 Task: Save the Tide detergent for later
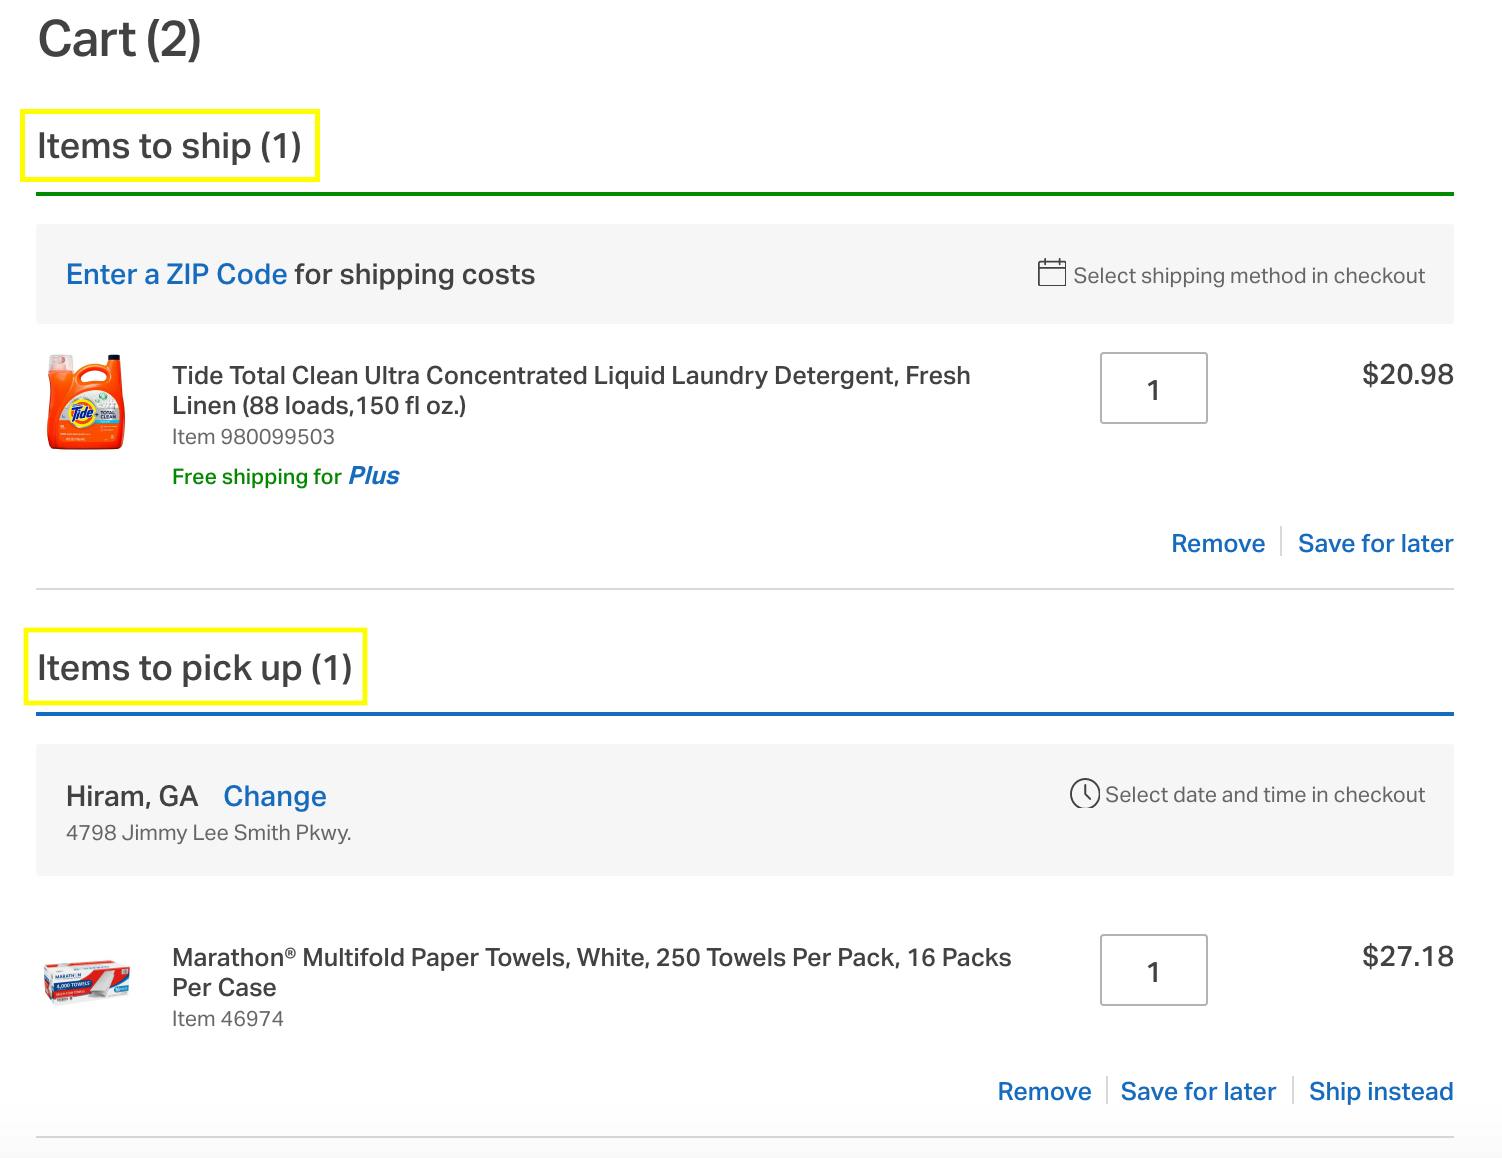(x=1375, y=543)
